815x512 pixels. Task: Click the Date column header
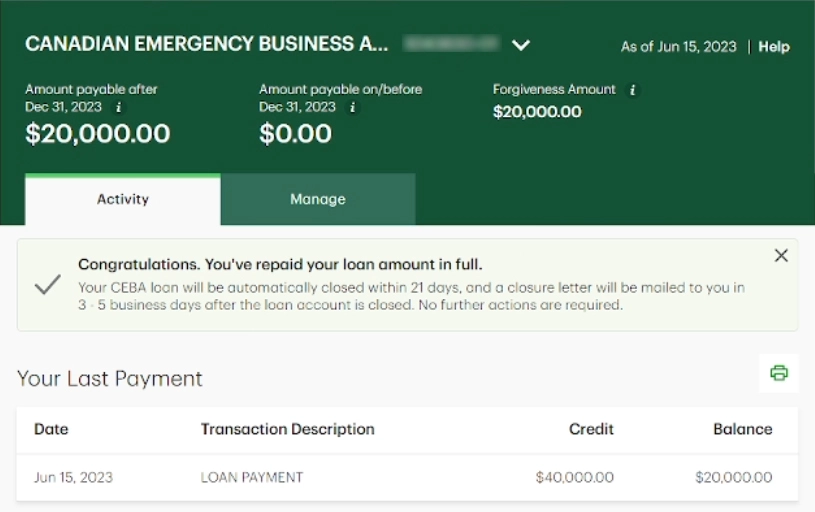[51, 429]
